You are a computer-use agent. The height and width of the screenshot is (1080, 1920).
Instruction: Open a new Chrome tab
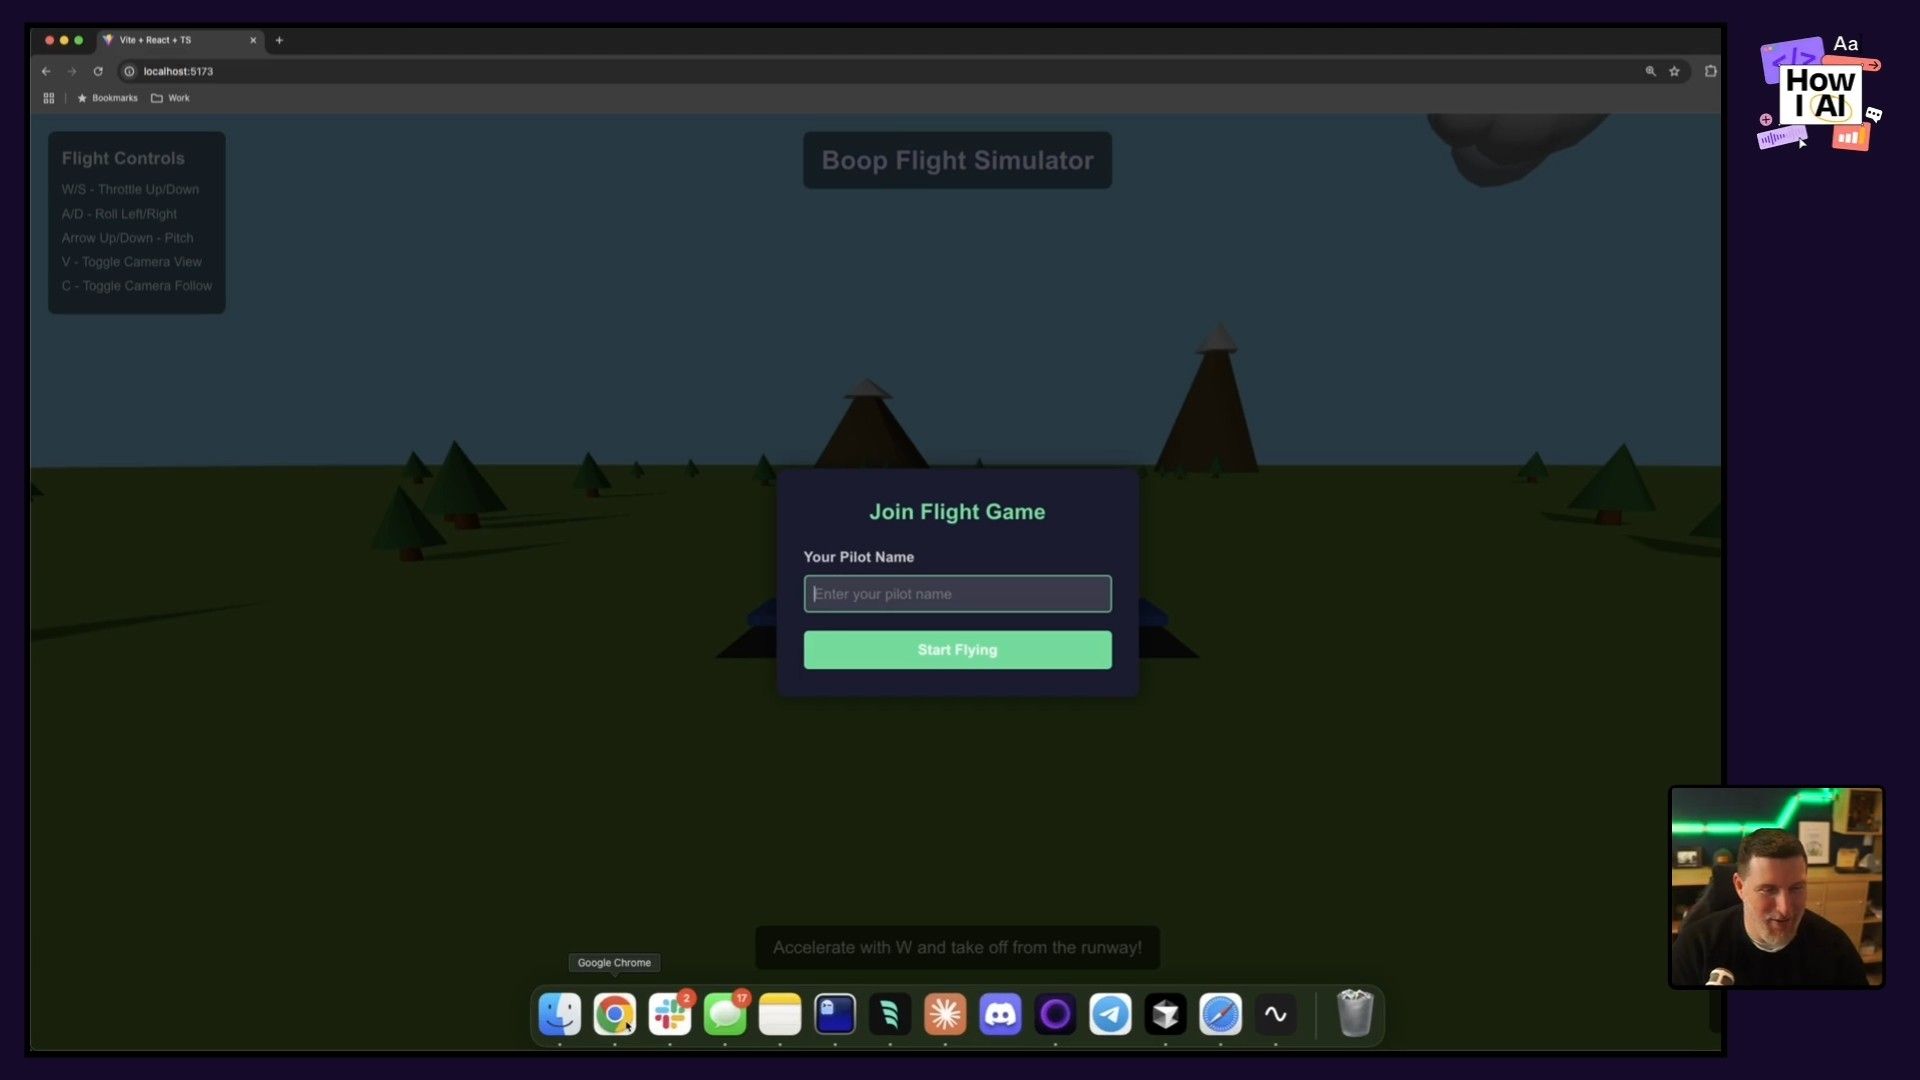point(279,40)
